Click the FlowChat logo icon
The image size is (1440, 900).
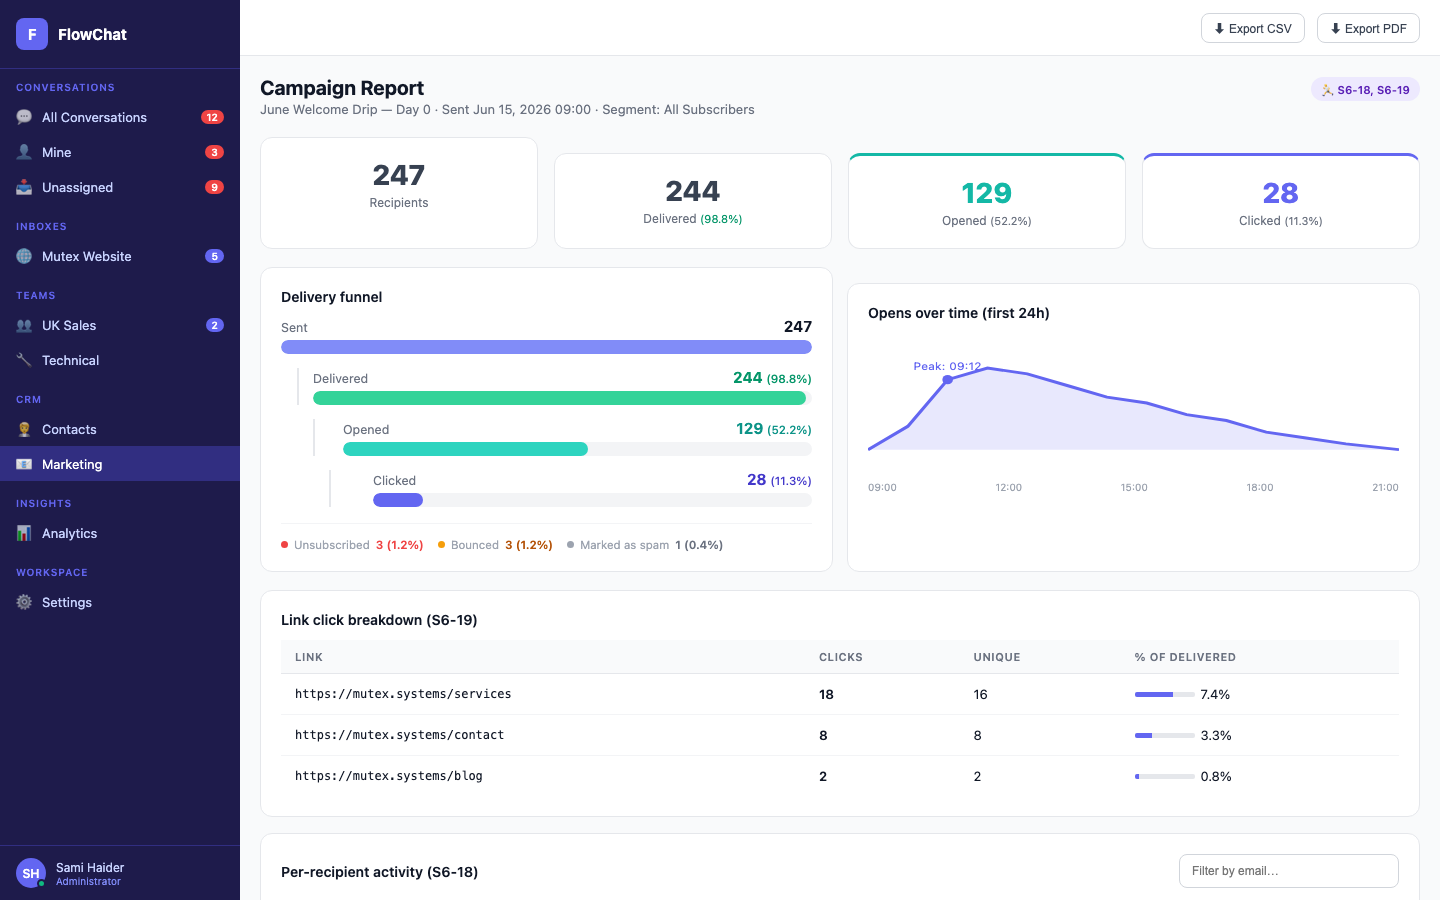(x=32, y=34)
